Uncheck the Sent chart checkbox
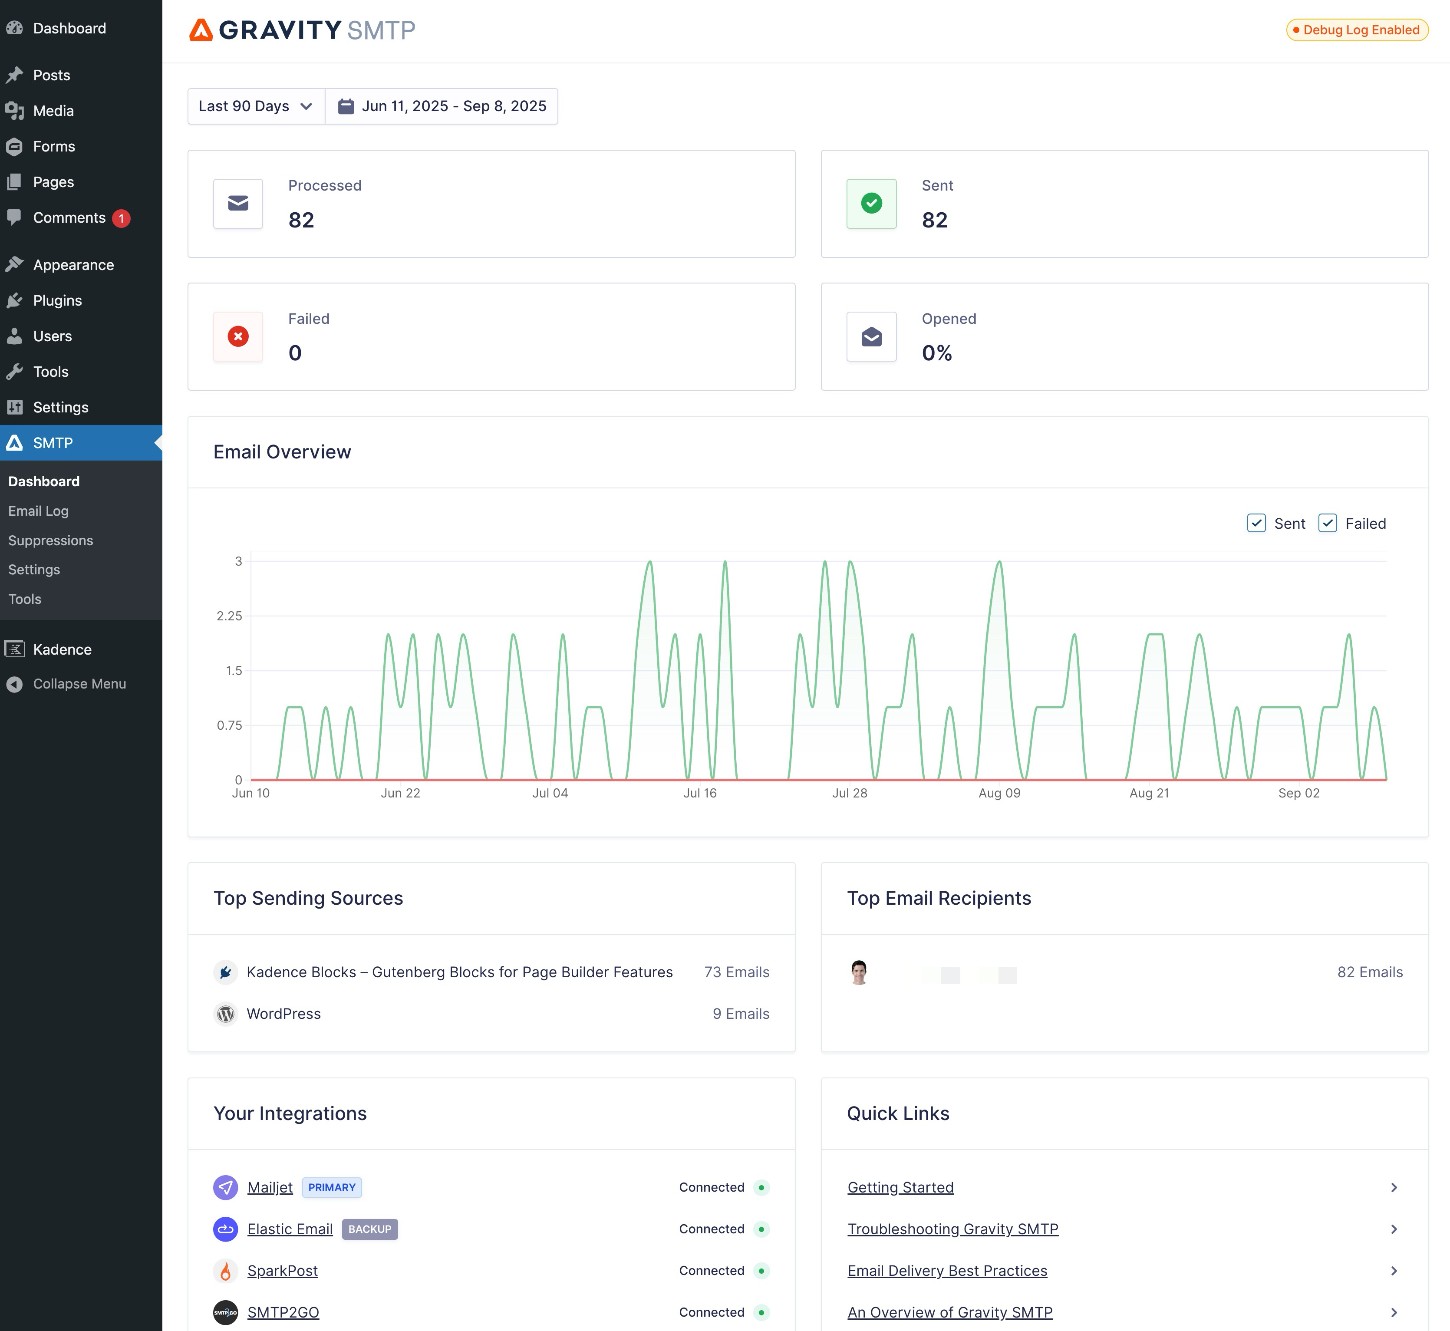Screen dimensions: 1450x1331 pyautogui.click(x=1257, y=523)
